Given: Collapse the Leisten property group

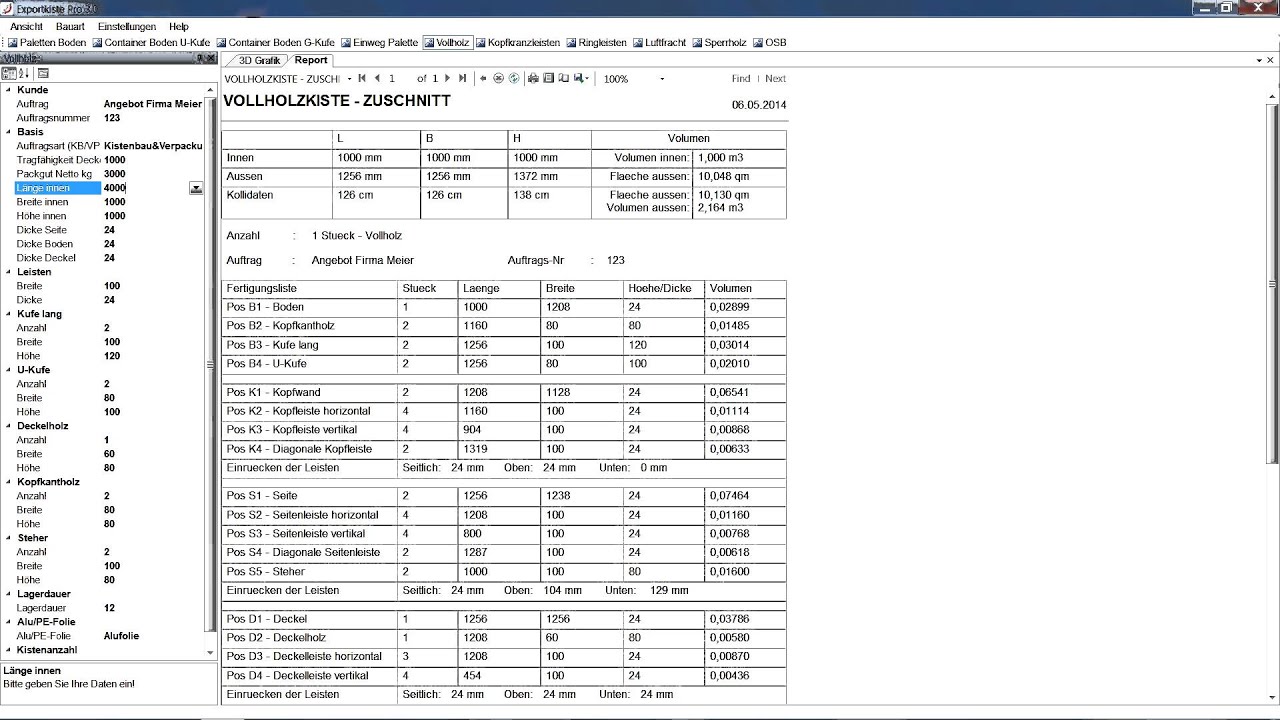Looking at the screenshot, I should tap(9, 272).
